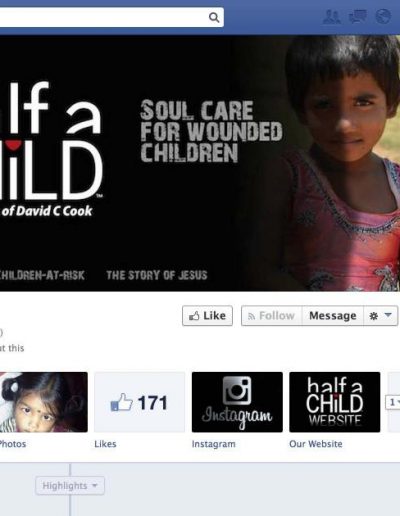Like the page with the Like button
Image resolution: width=400 pixels, height=516 pixels.
pos(207,316)
